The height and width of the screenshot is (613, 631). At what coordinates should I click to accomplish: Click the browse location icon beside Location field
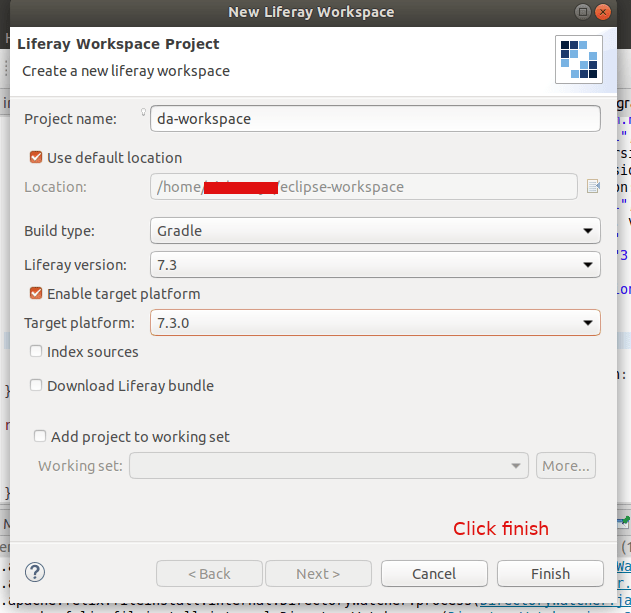click(x=593, y=186)
